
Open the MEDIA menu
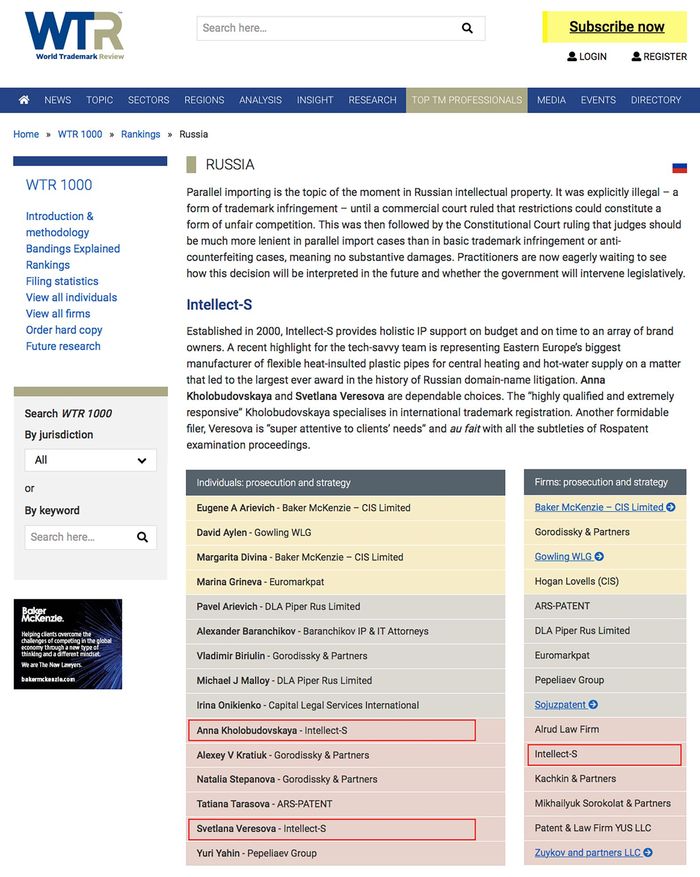[551, 100]
